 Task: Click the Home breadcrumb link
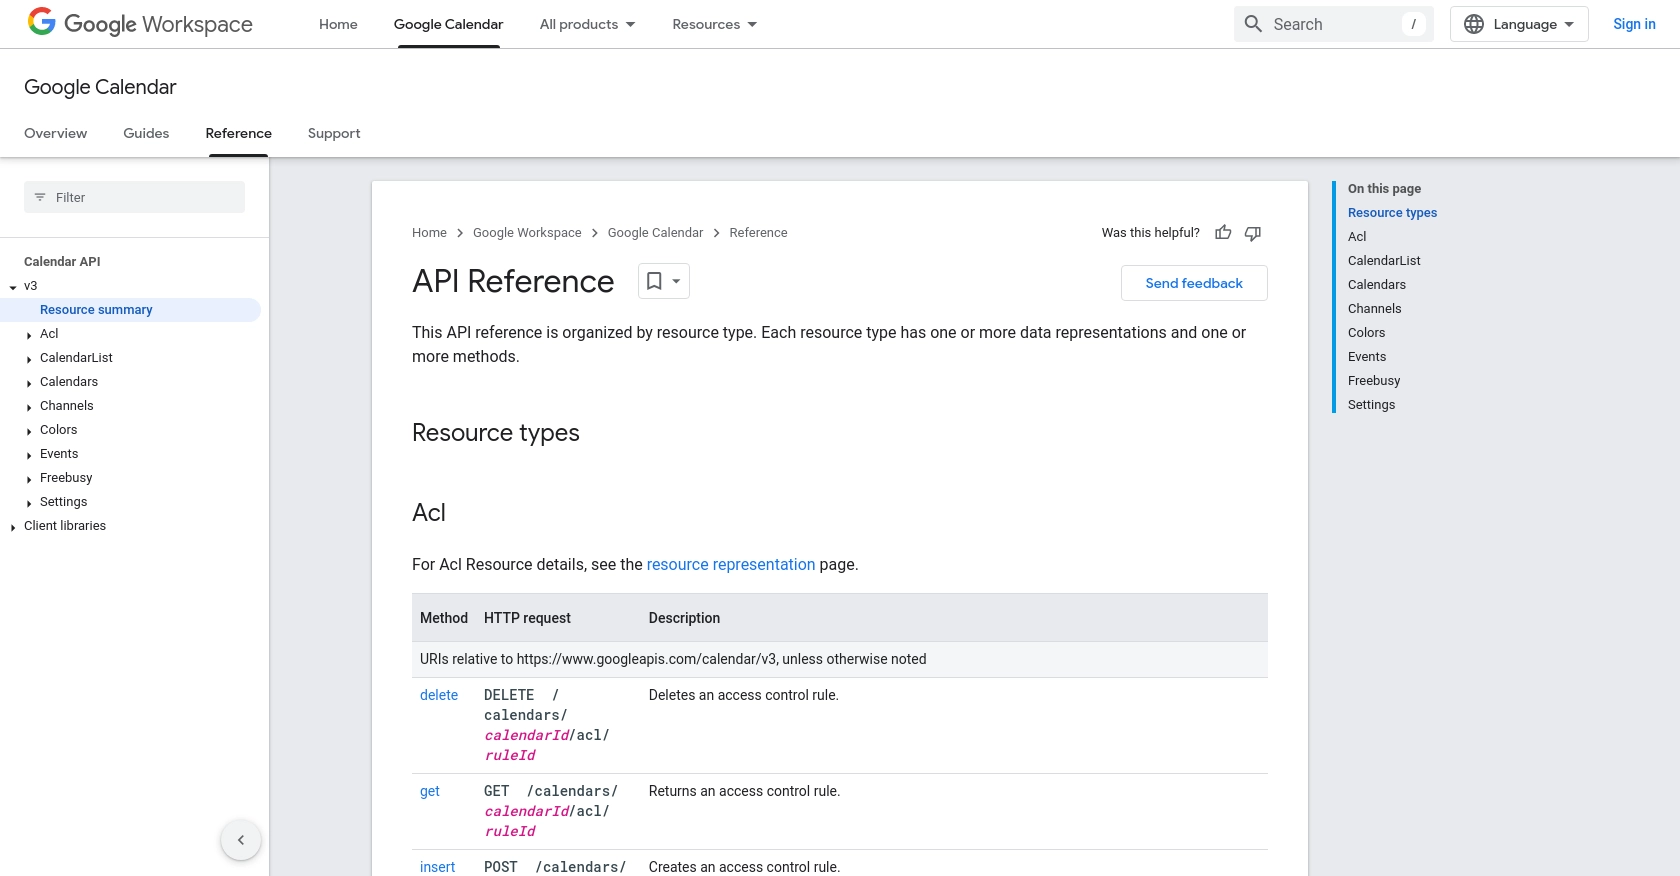click(429, 233)
